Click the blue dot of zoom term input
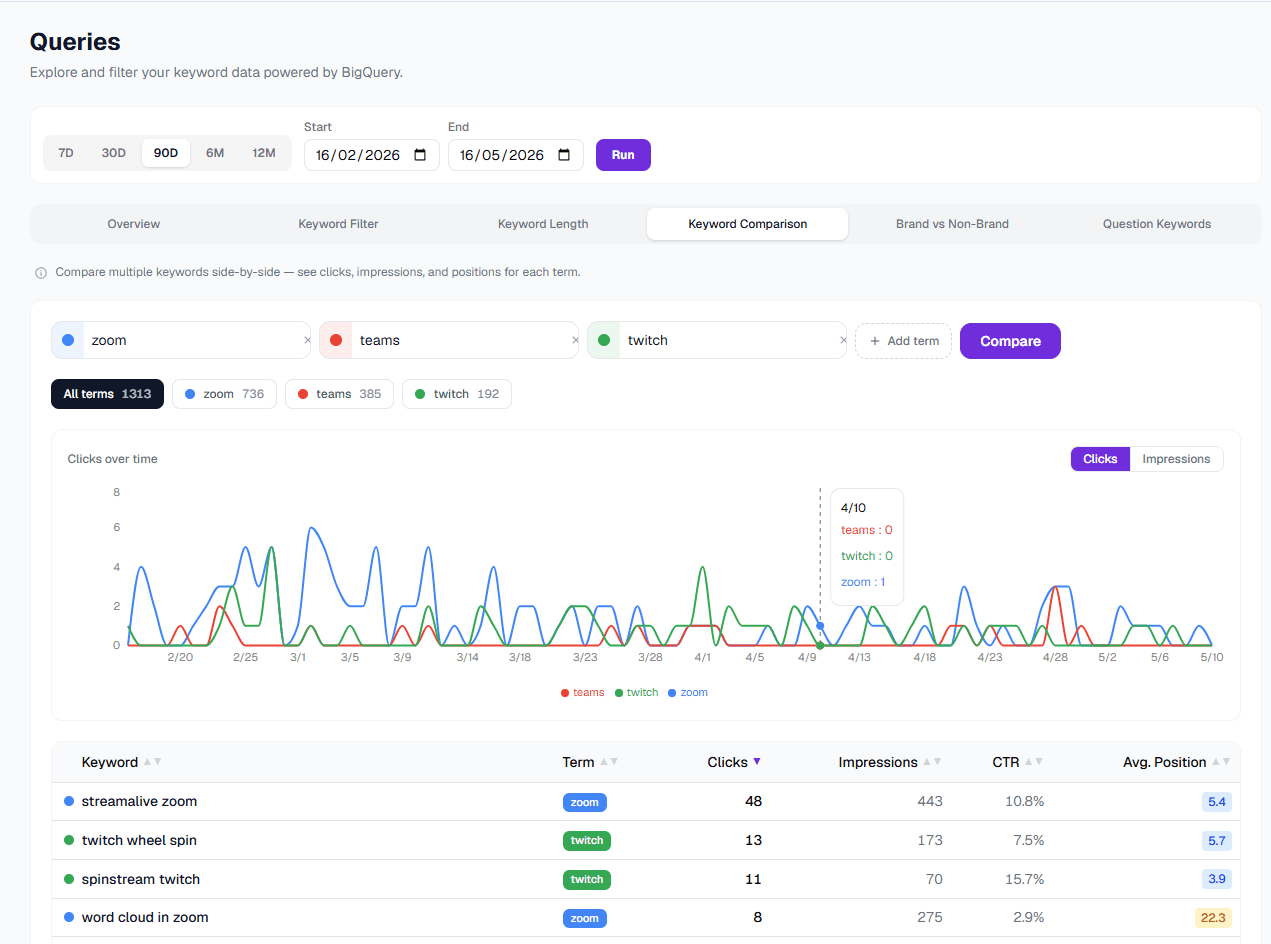The width and height of the screenshot is (1271, 944). [68, 340]
